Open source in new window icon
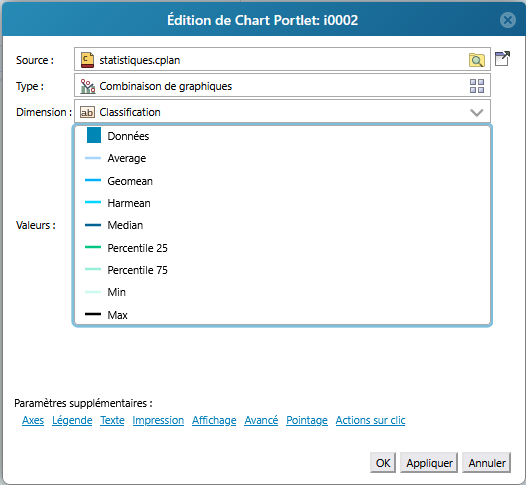The image size is (526, 485). [502, 59]
